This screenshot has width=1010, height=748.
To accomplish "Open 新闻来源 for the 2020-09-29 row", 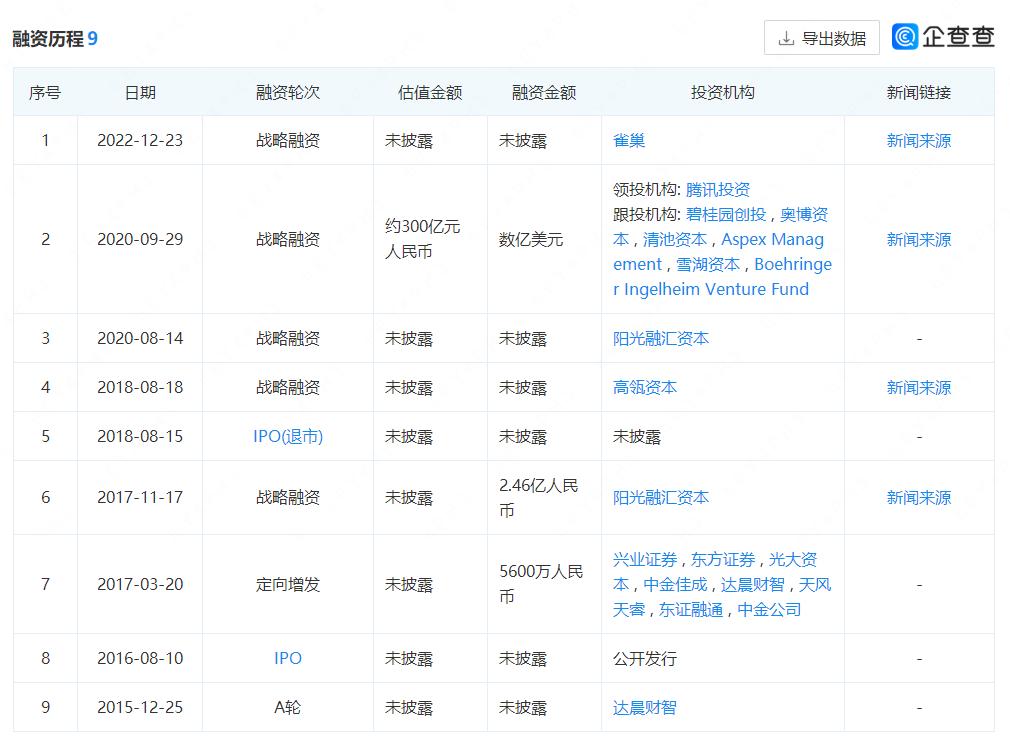I will pos(919,240).
